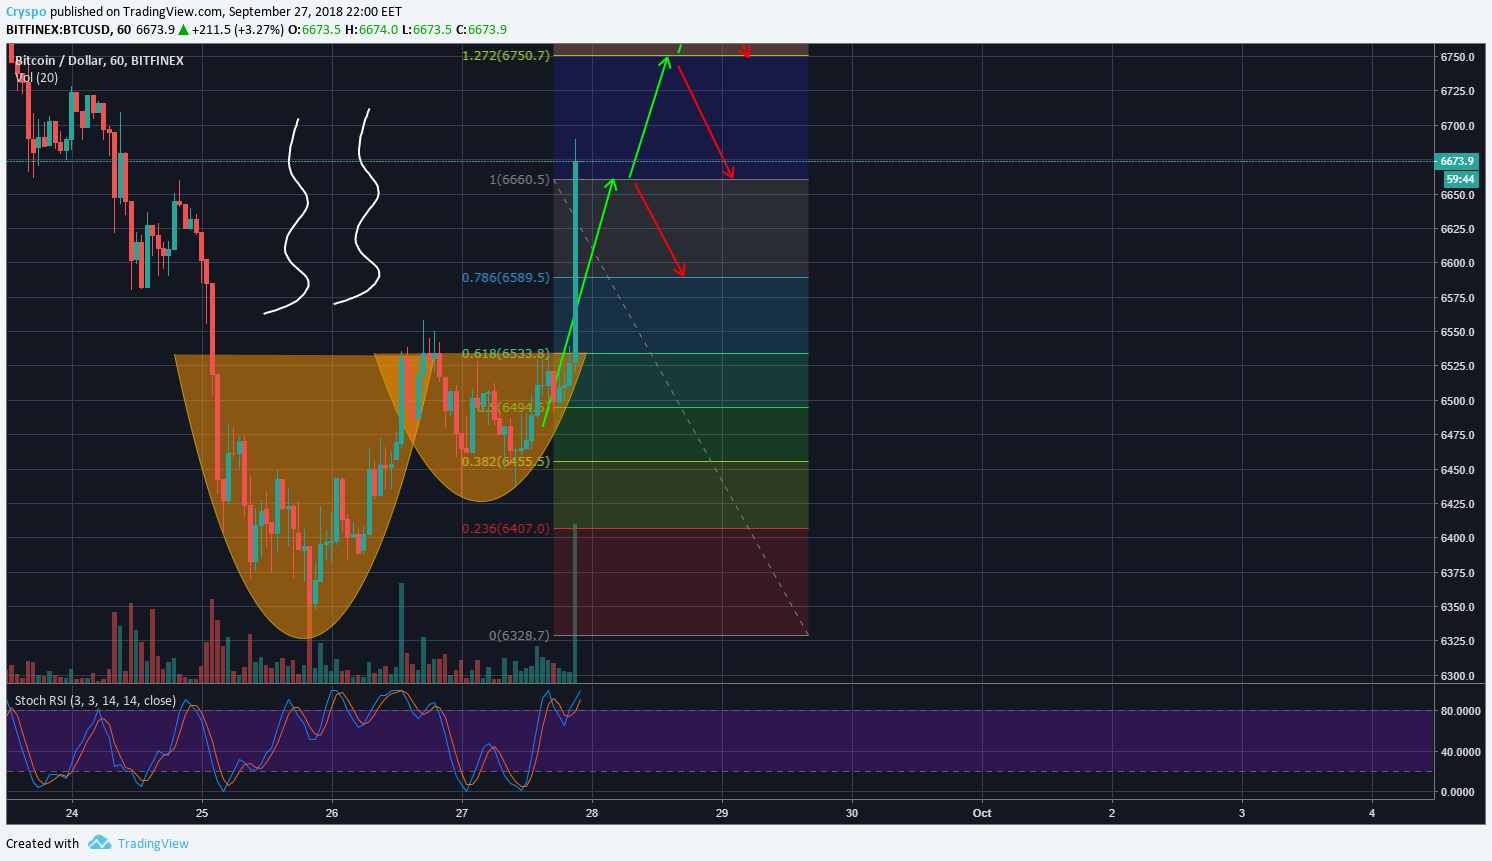Click the 80.0000 Stoch RSI axis label
This screenshot has height=861, width=1492.
tap(1460, 711)
